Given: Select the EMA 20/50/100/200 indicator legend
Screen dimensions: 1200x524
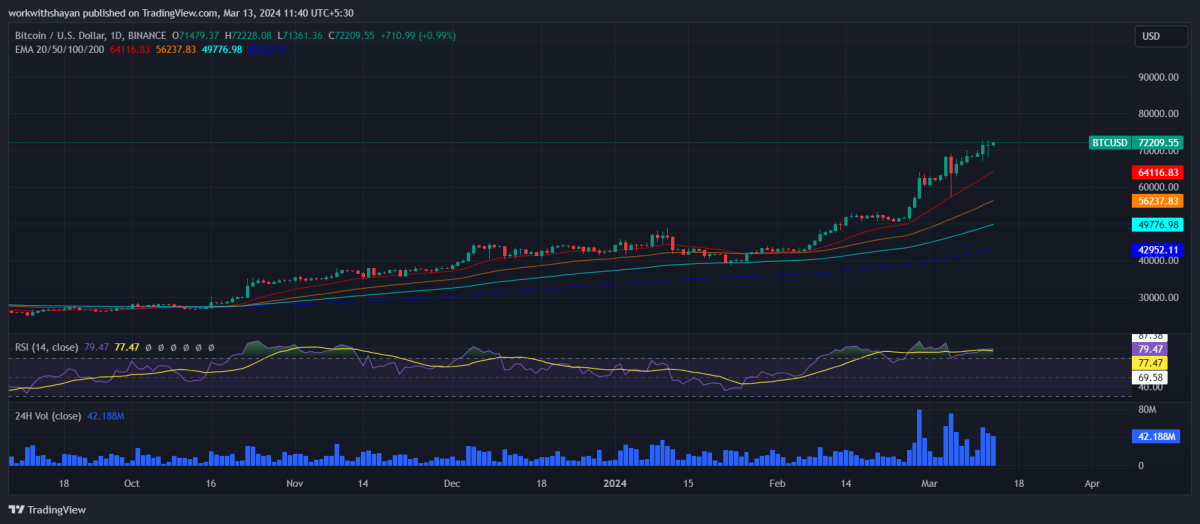Looking at the screenshot, I should [x=58, y=49].
